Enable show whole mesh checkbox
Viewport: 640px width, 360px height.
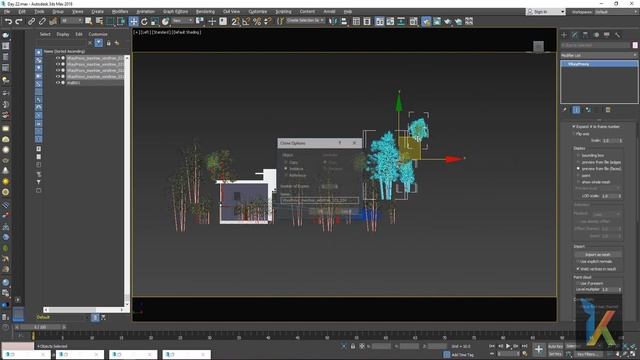(x=578, y=182)
